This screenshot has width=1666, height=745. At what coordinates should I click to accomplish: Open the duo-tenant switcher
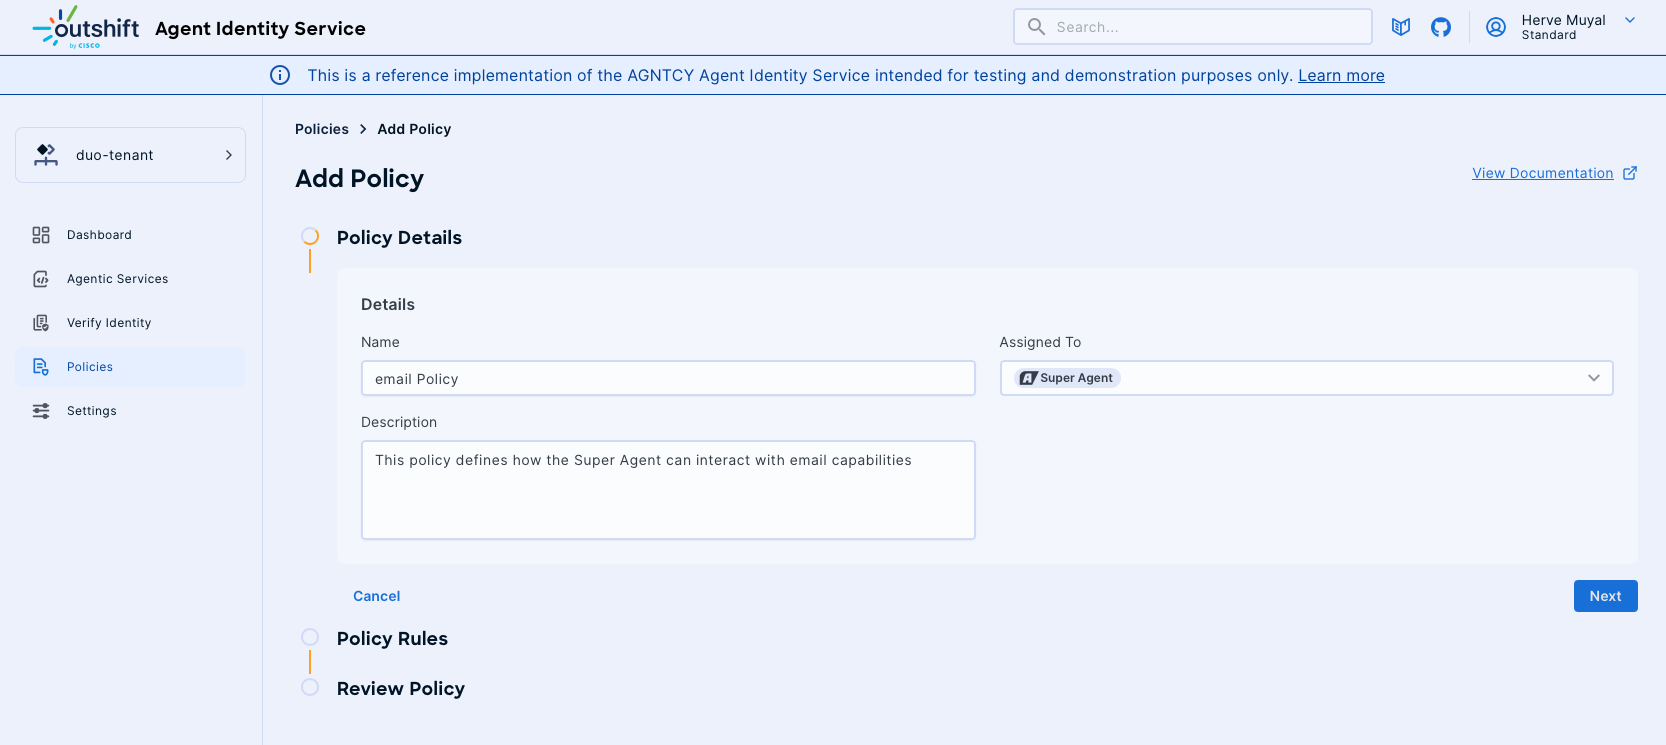(130, 155)
